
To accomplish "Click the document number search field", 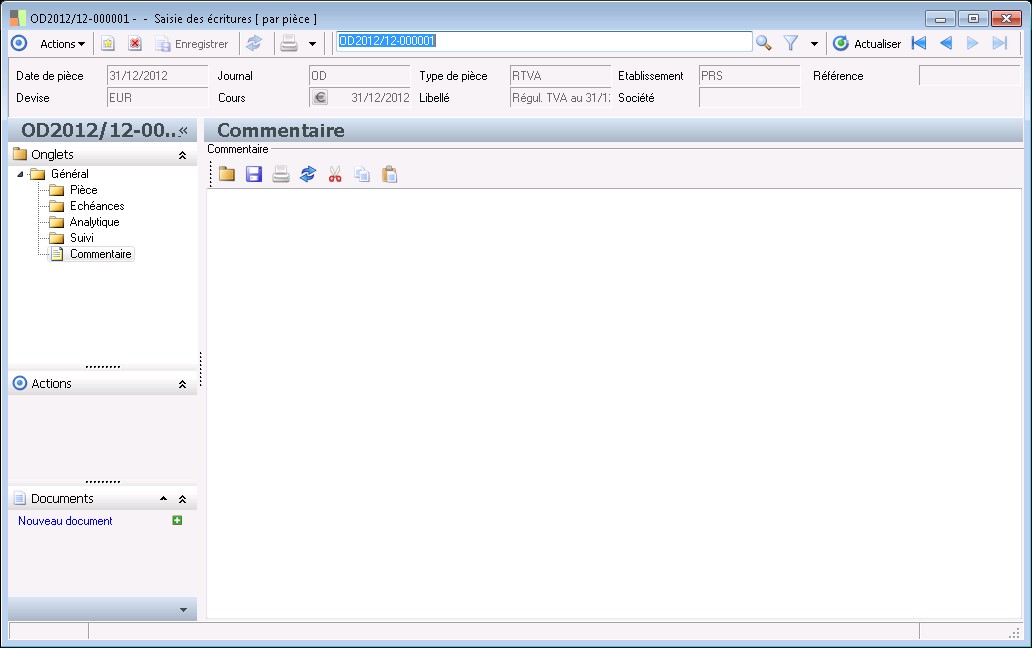I will (x=544, y=41).
